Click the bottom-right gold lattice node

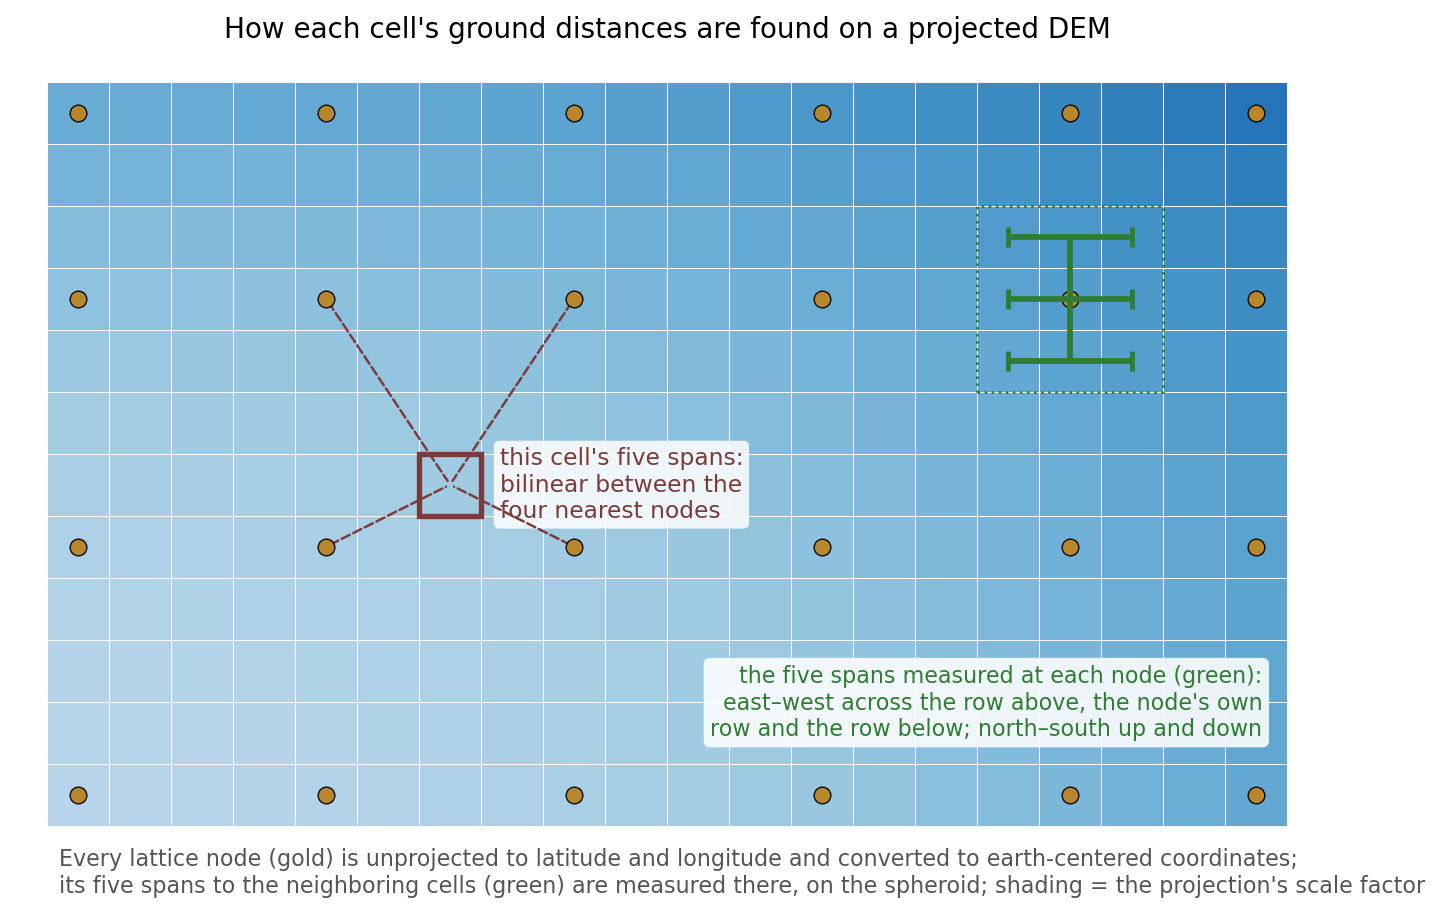click(1256, 796)
